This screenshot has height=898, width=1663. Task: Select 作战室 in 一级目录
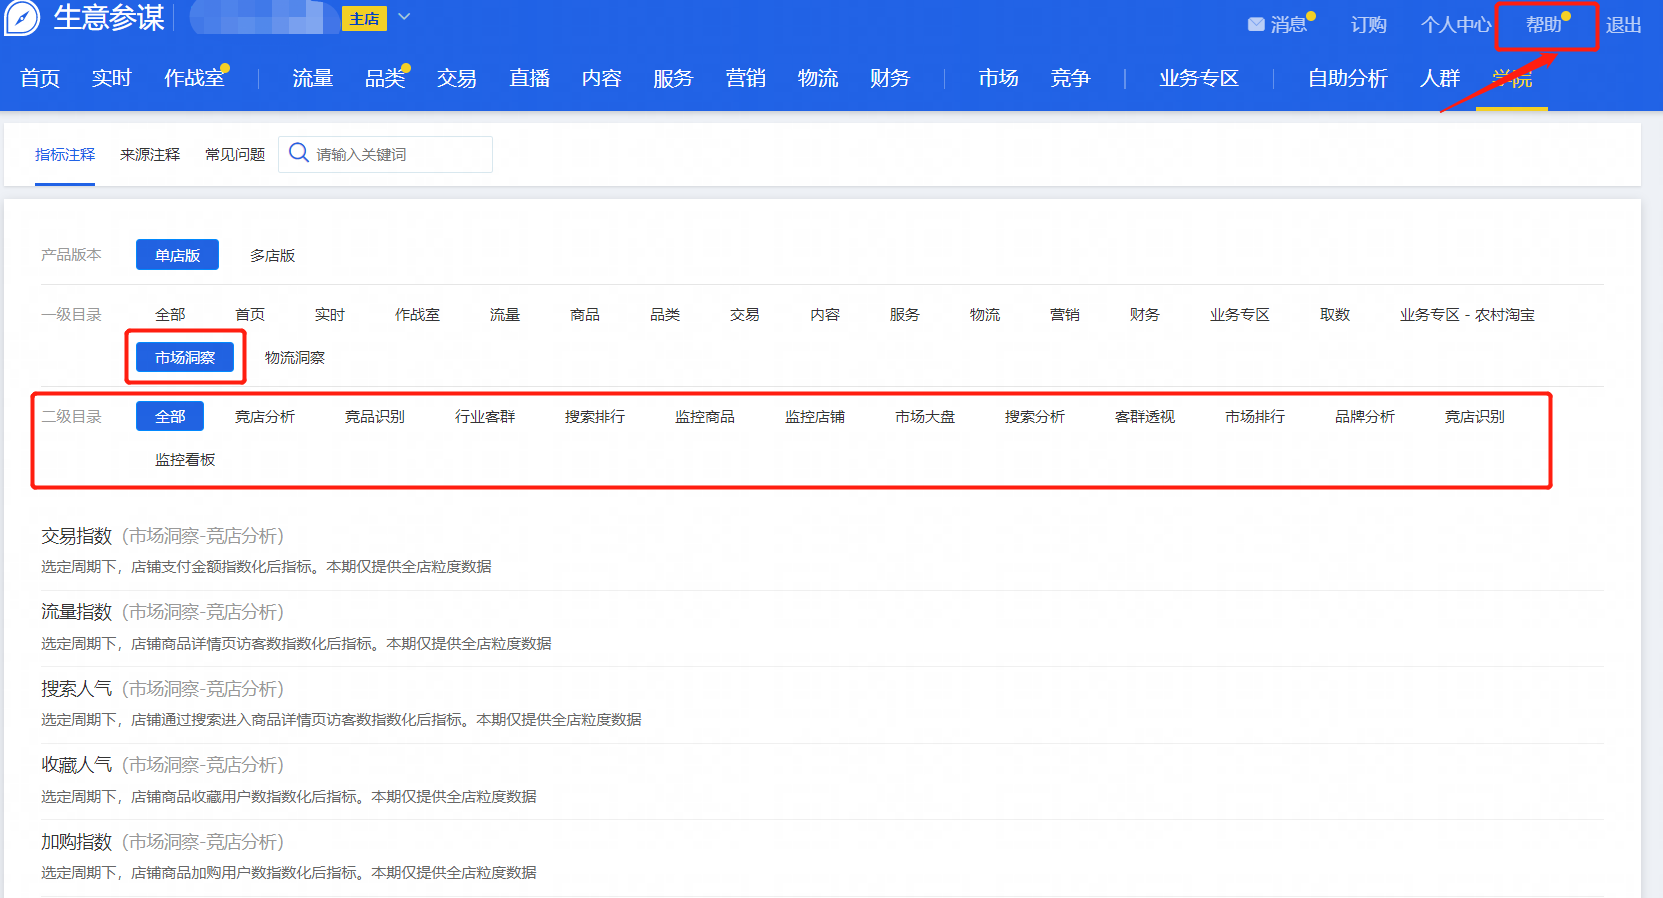click(x=417, y=314)
